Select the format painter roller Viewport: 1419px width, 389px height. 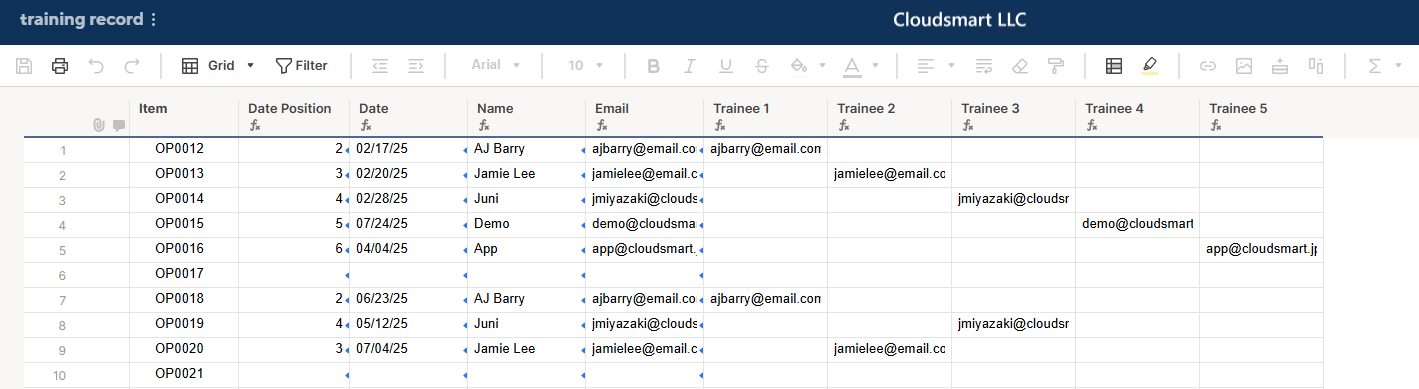pos(1056,66)
